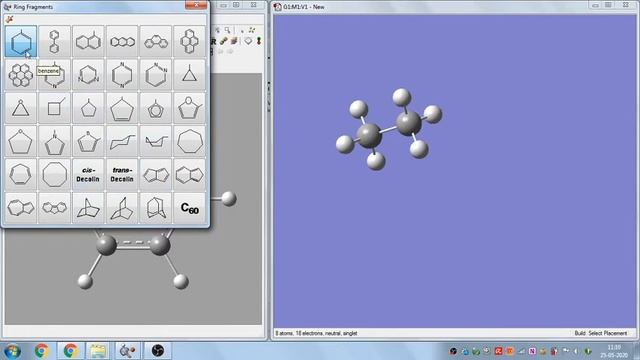Choose the bicyclo[2.2.2]octane fragment
The height and width of the screenshot is (360, 640).
point(122,208)
